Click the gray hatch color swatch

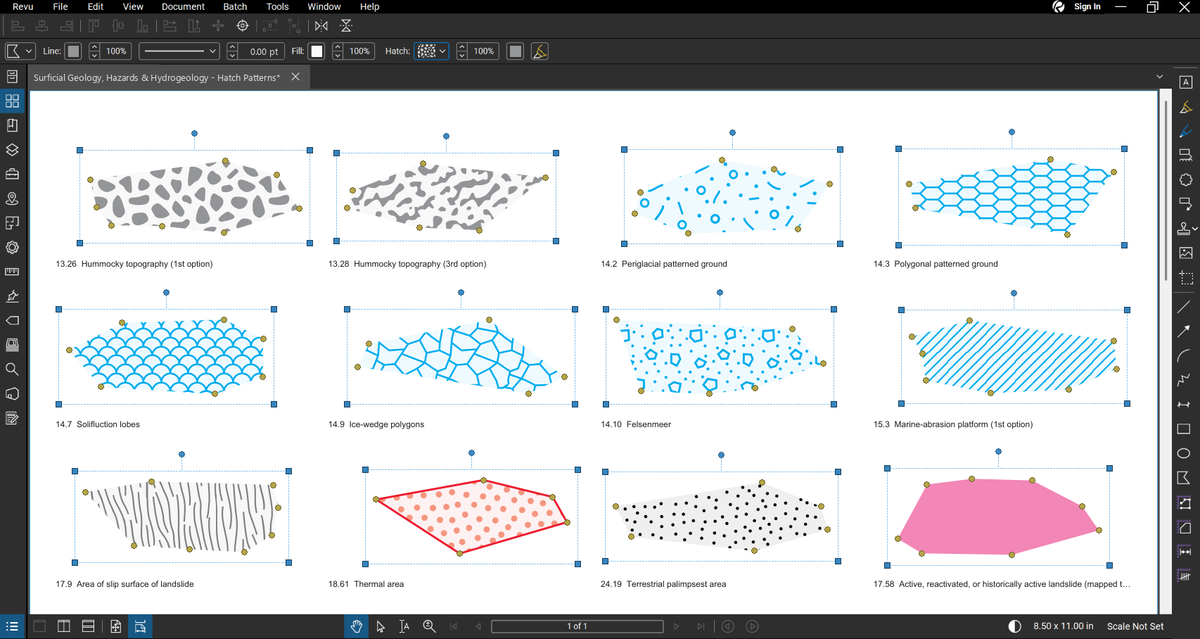tap(515, 51)
